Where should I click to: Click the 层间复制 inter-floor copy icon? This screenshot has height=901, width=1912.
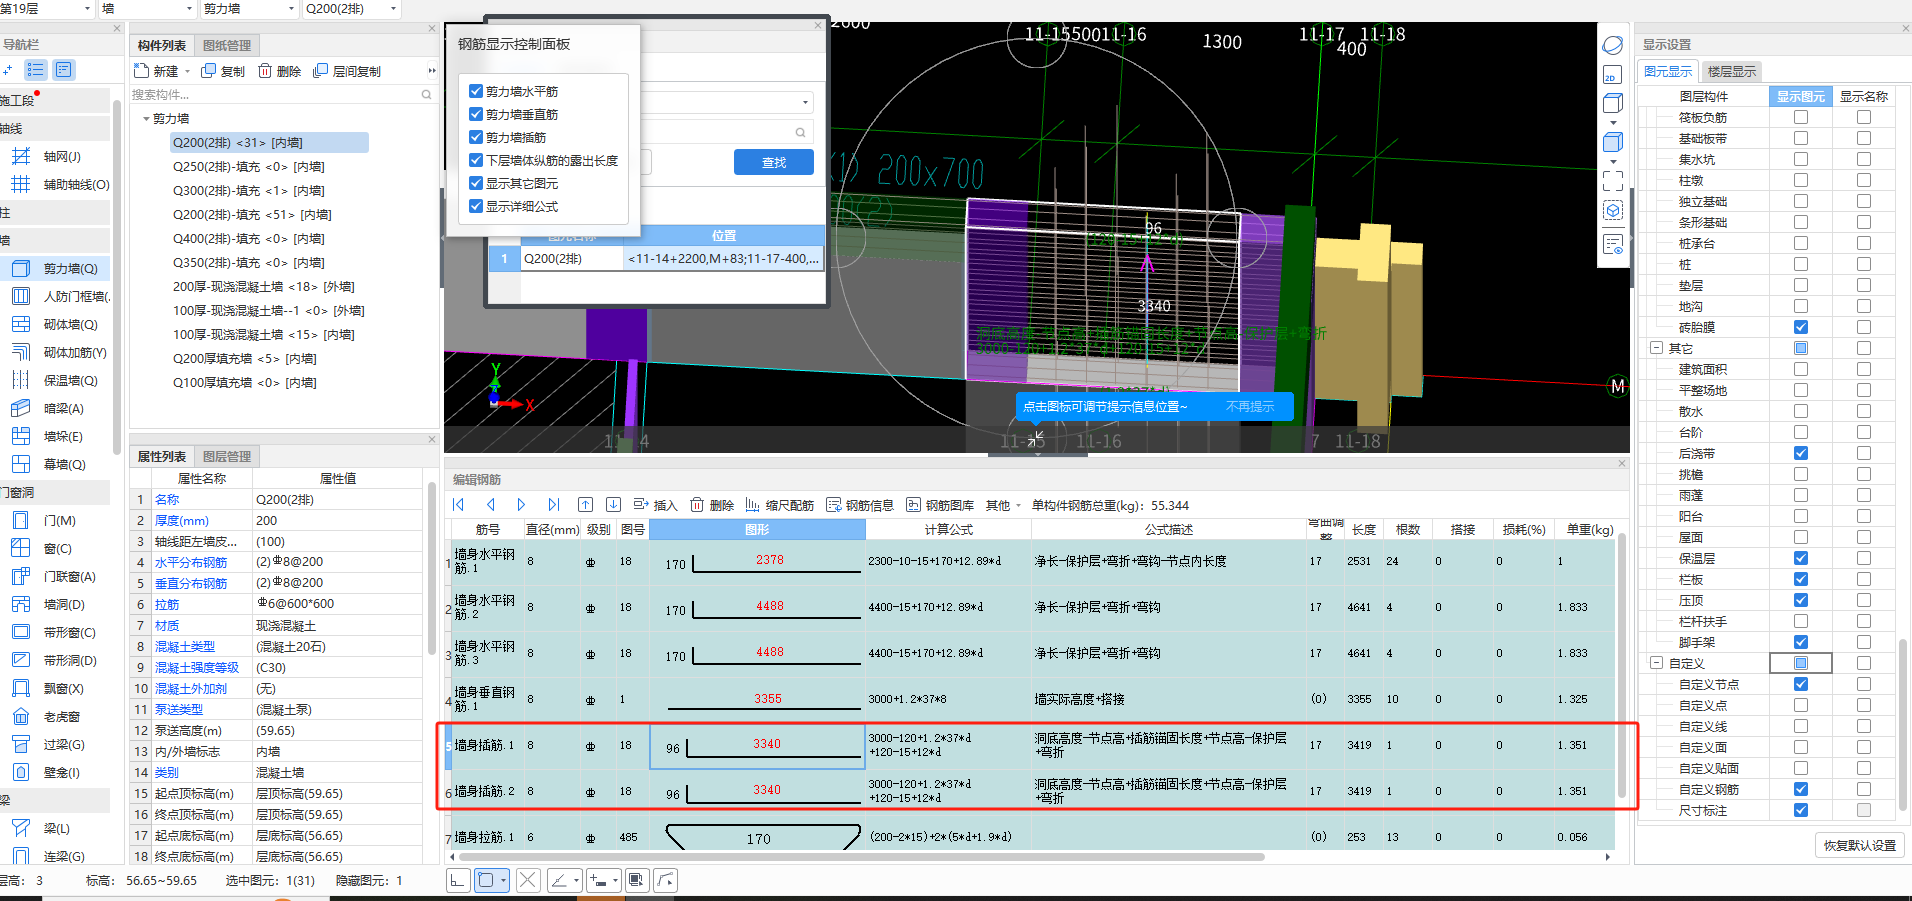pyautogui.click(x=320, y=71)
